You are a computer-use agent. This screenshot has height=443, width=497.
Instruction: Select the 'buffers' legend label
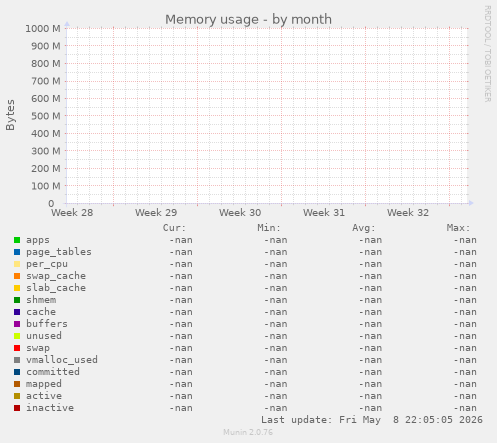click(x=47, y=324)
